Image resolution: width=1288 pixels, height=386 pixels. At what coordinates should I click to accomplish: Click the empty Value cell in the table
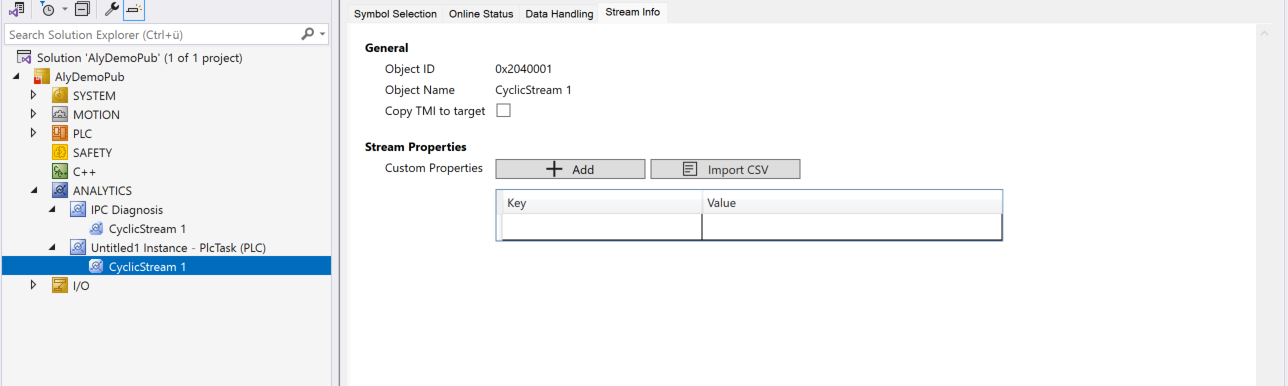click(x=852, y=227)
